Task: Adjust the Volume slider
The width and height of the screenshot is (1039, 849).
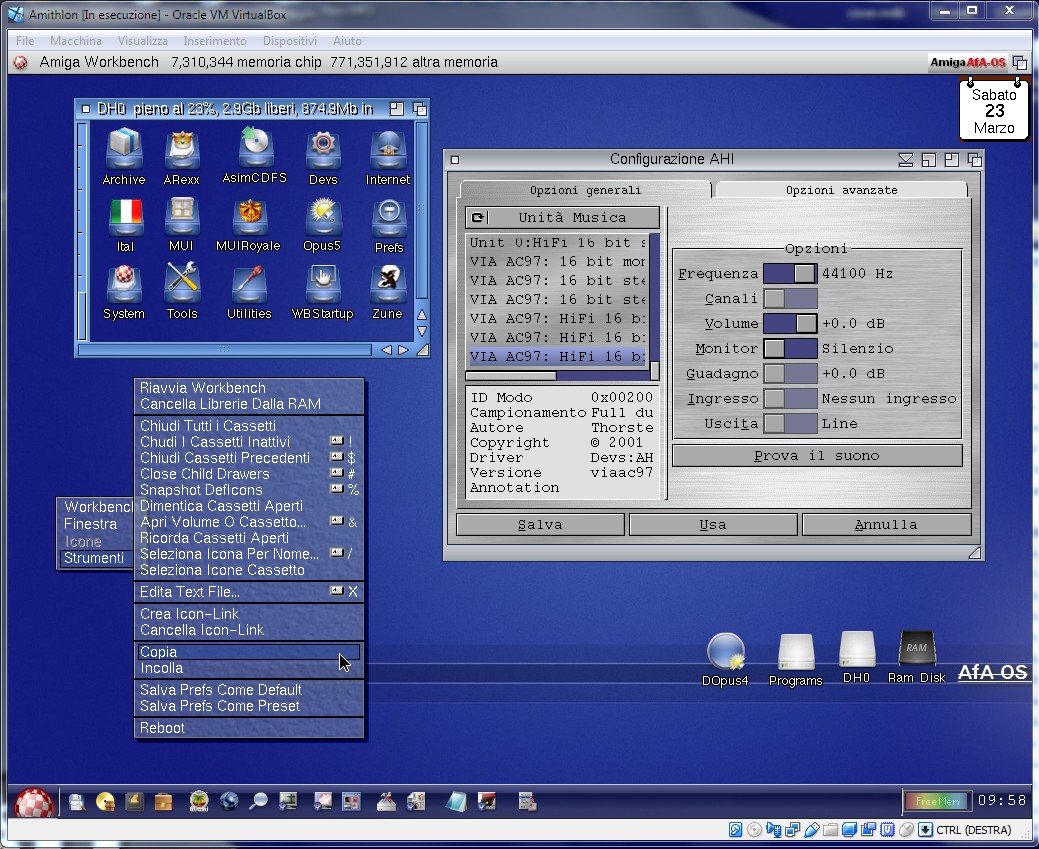Action: [790, 324]
